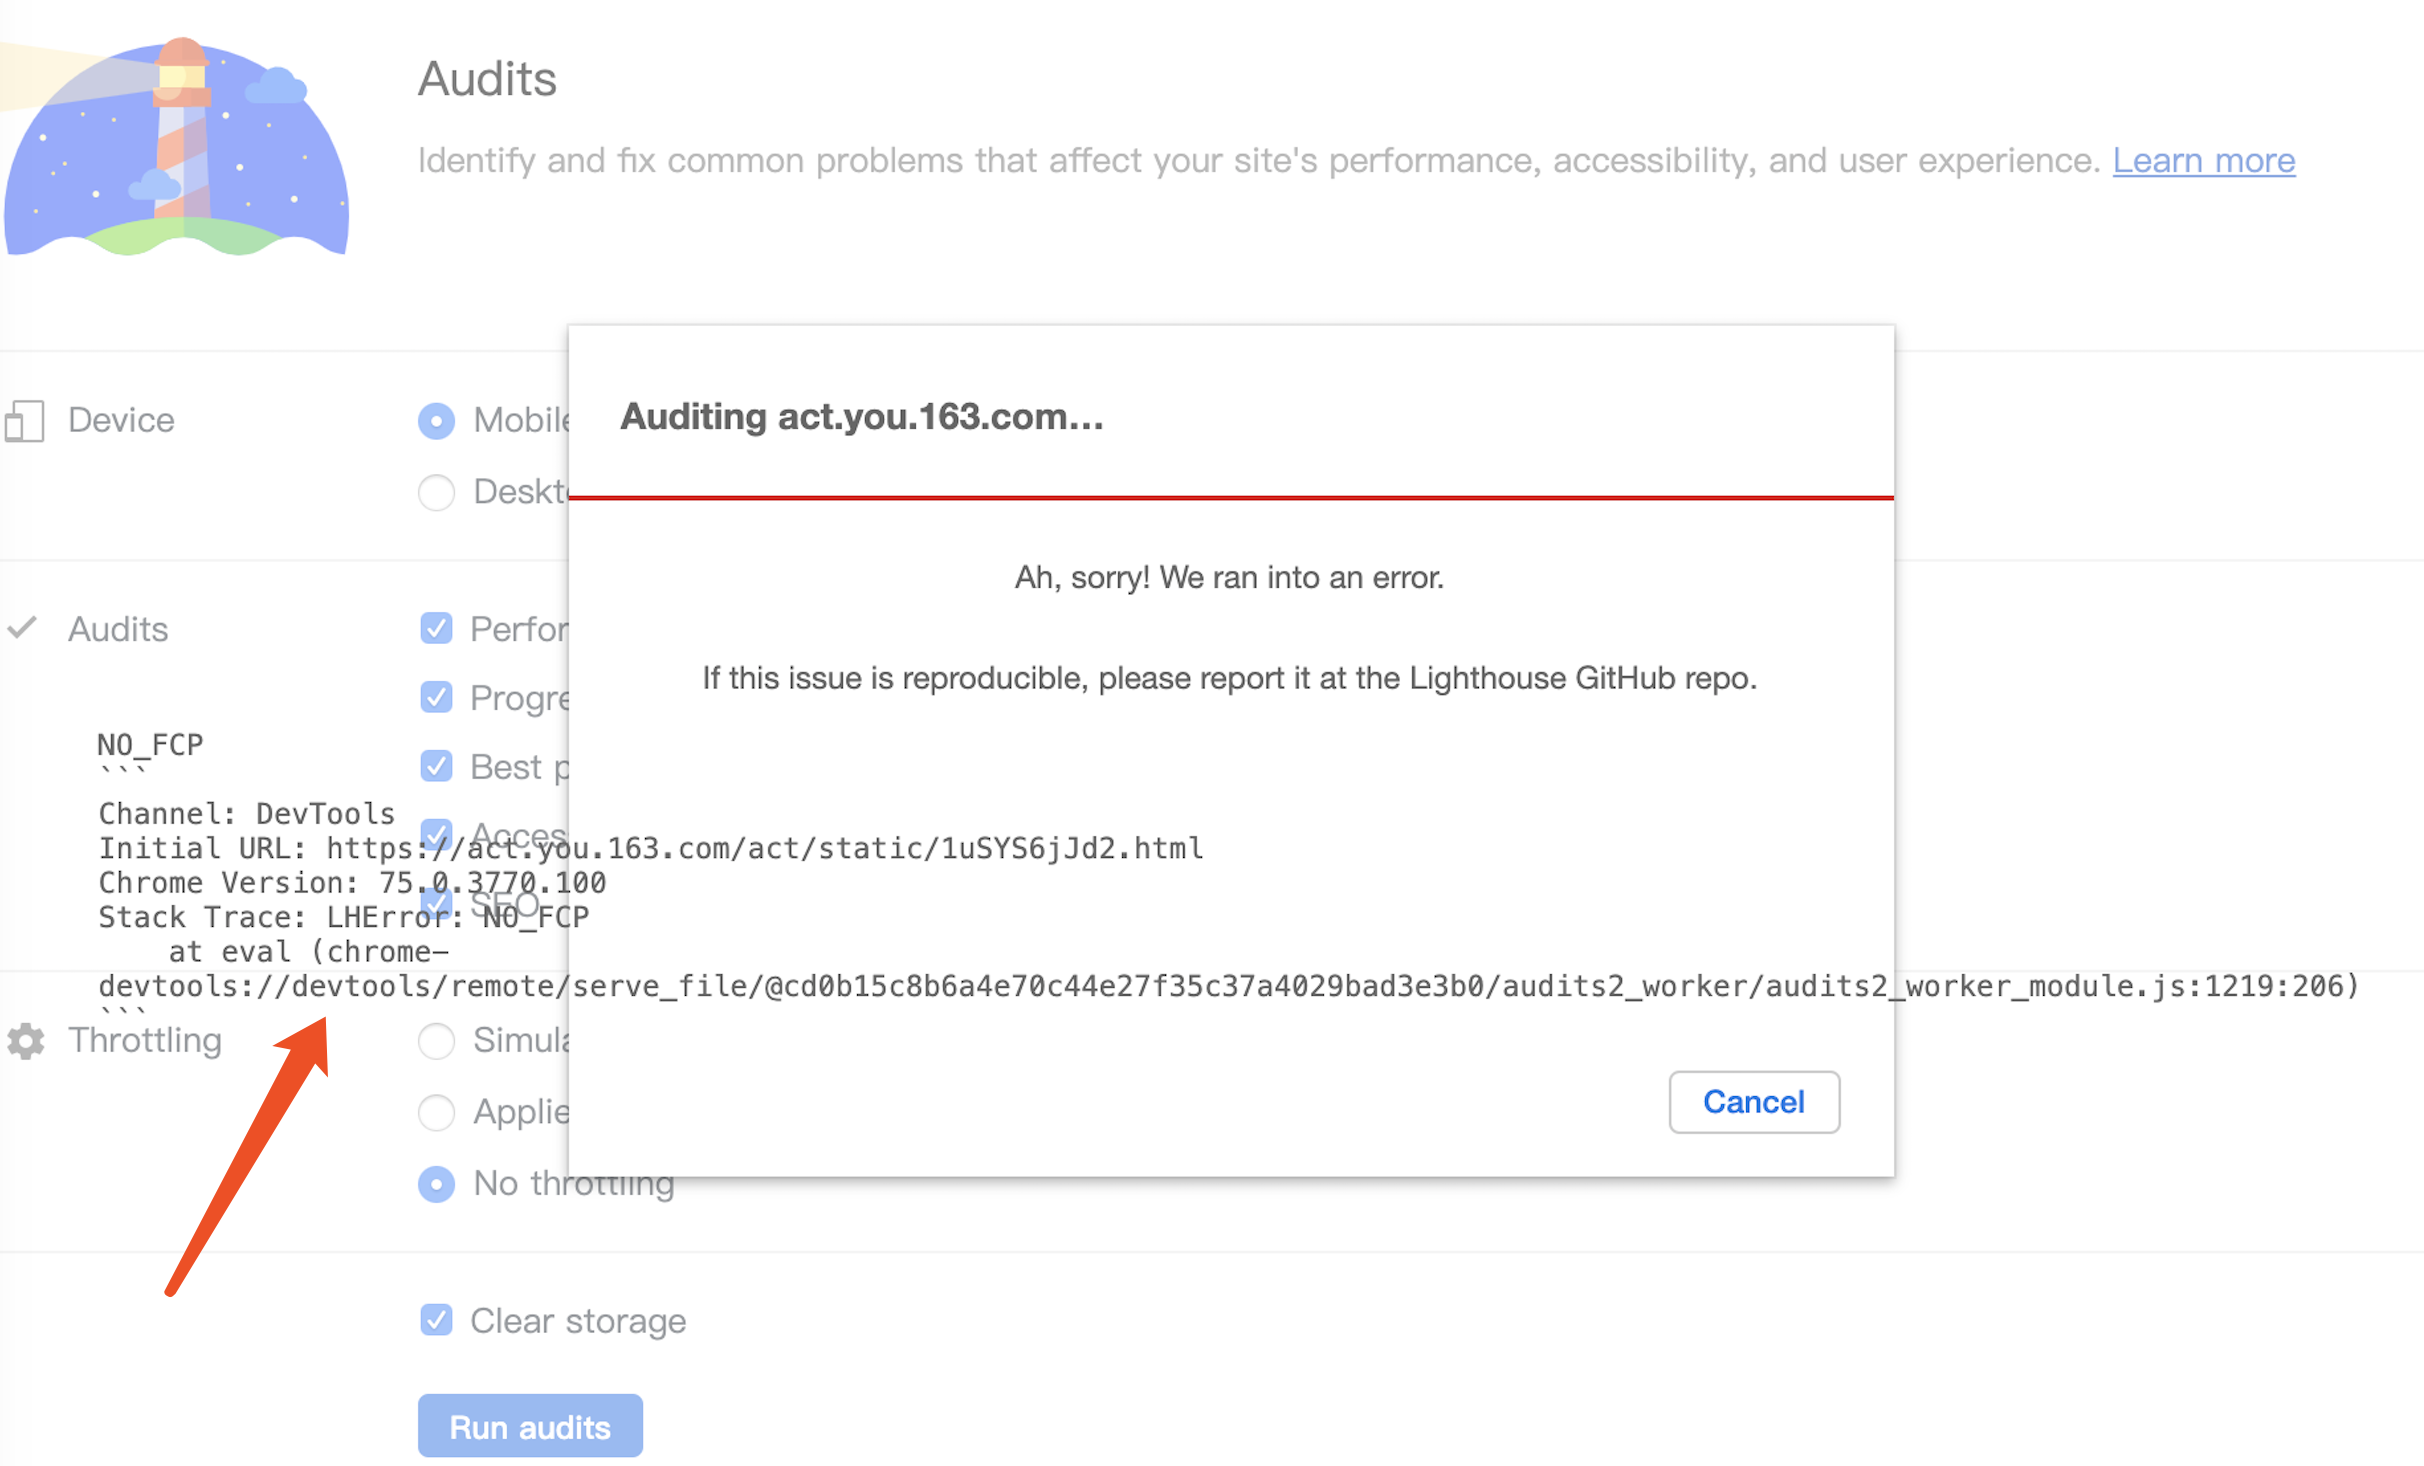Select the Simulated throttling option
The height and width of the screenshot is (1466, 2424).
437,1041
